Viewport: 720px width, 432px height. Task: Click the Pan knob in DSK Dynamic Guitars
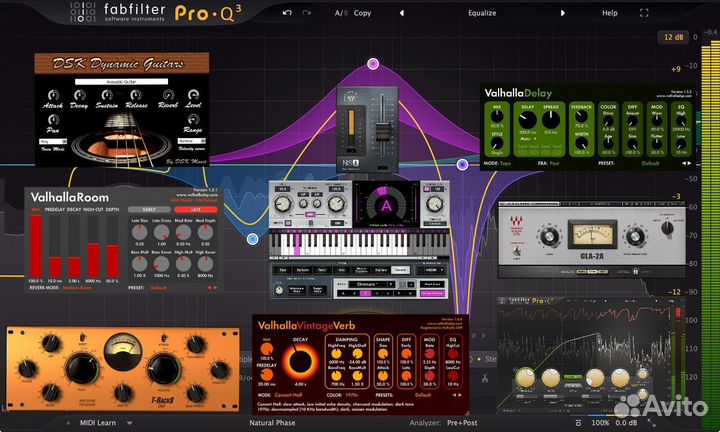53,120
